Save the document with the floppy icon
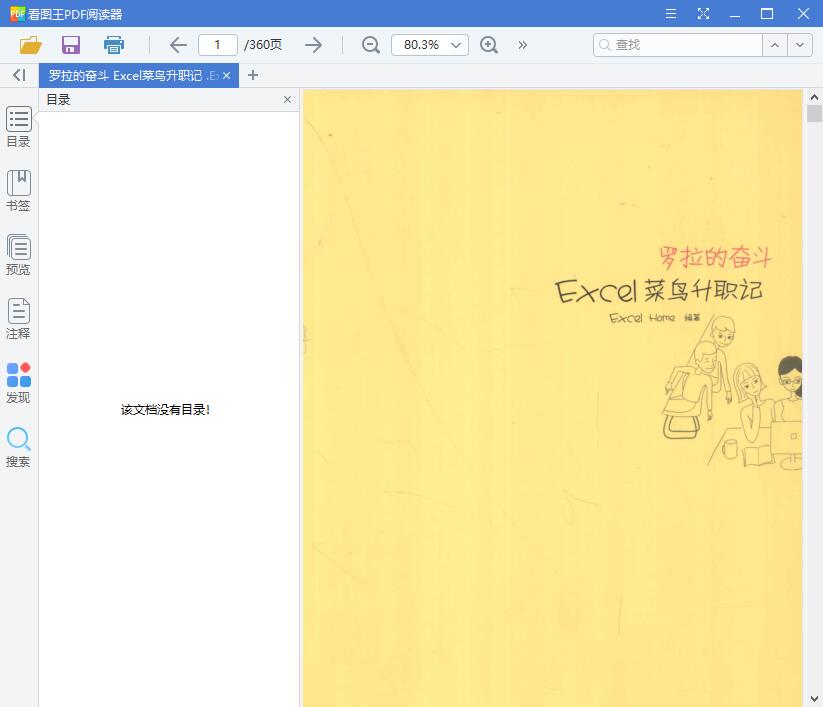823x707 pixels. (71, 45)
